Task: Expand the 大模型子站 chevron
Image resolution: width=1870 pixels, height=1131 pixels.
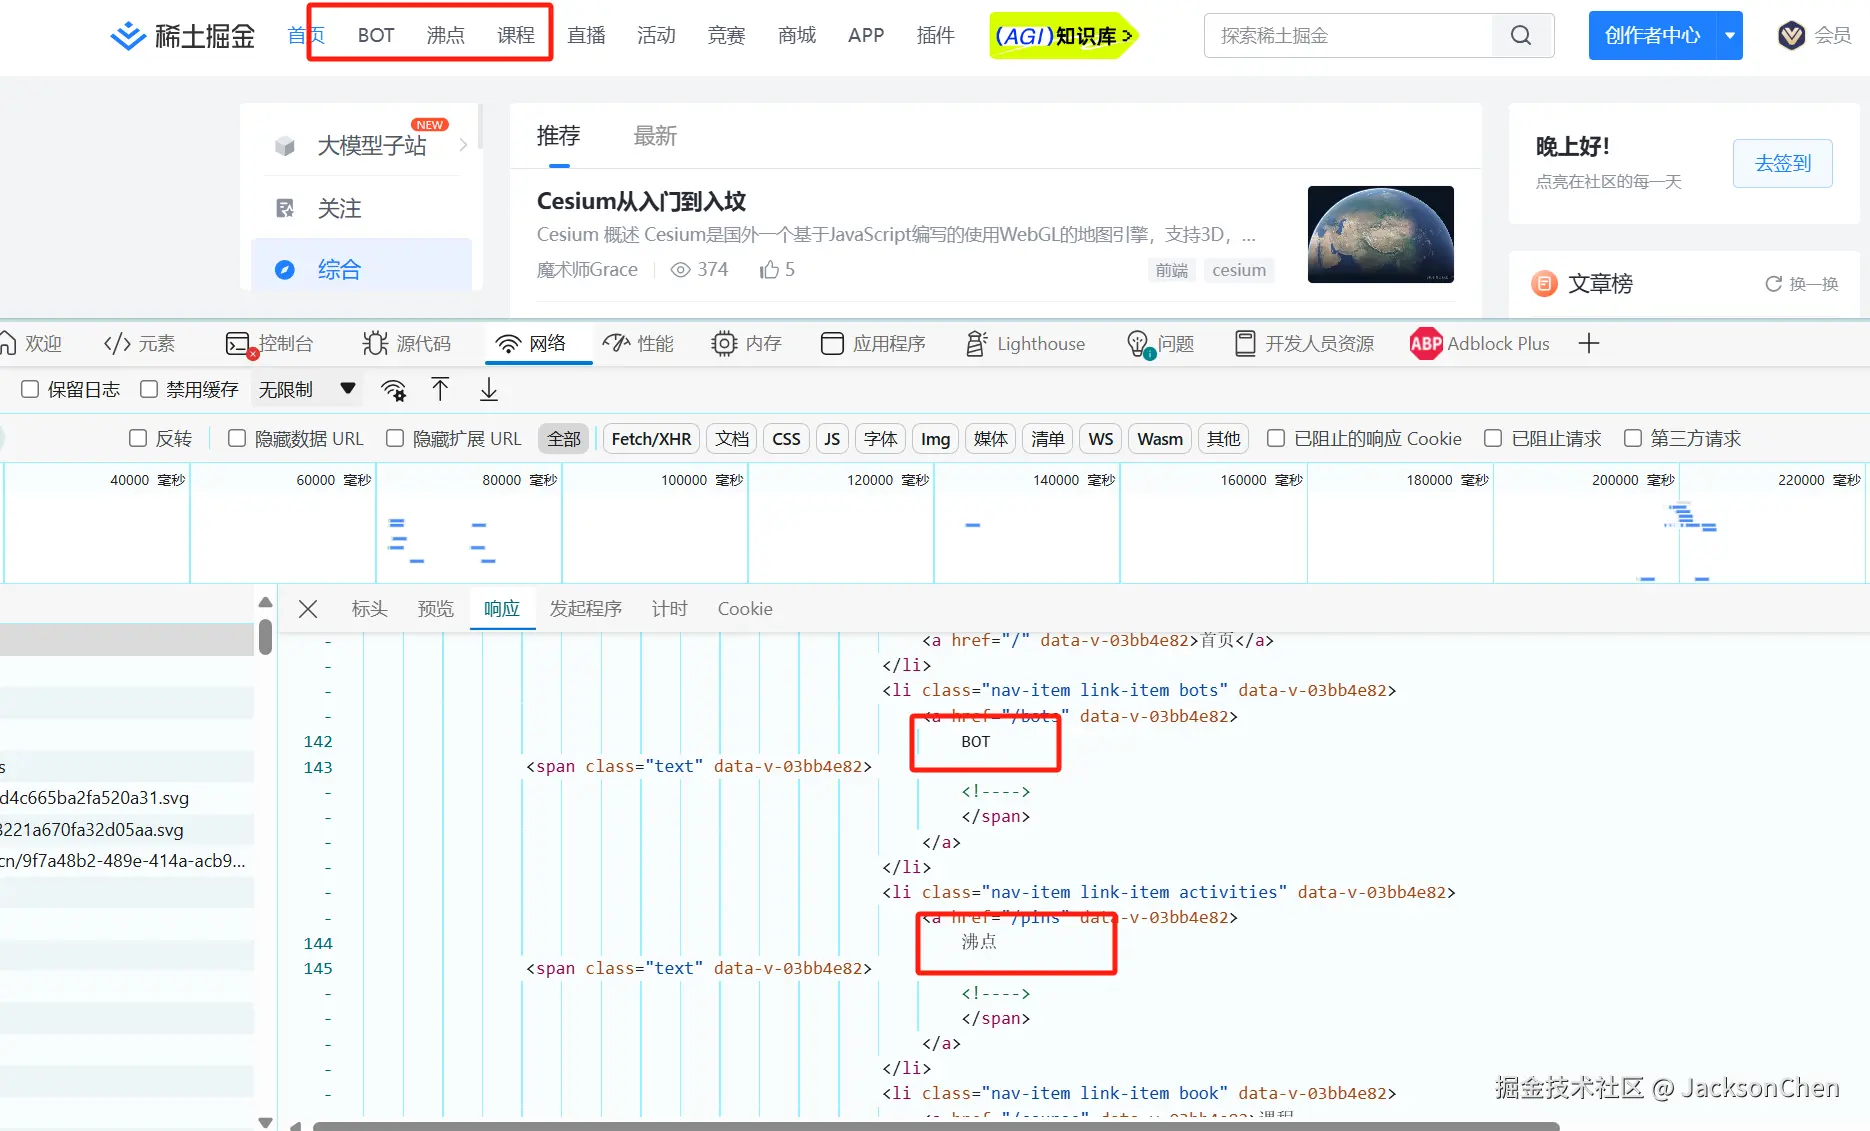Action: (463, 146)
